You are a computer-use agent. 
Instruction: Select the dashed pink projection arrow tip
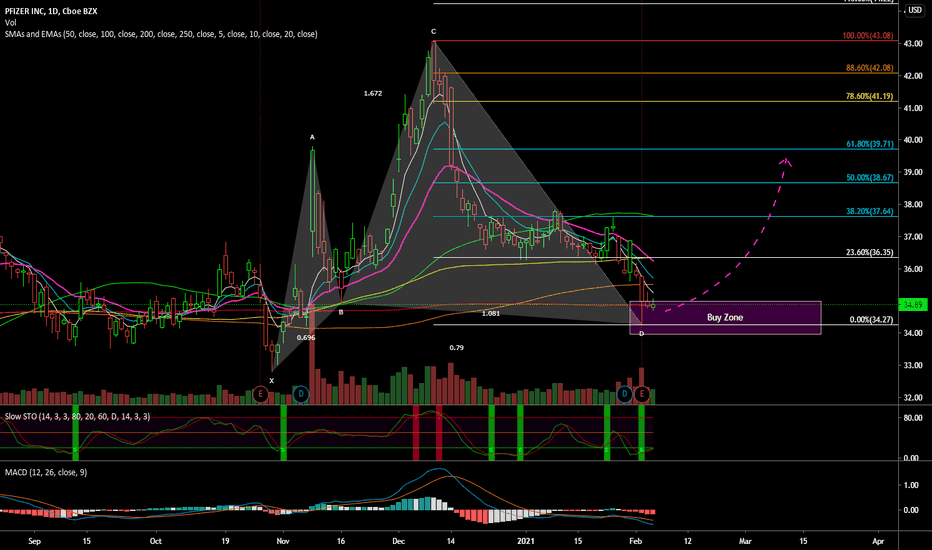pos(786,160)
